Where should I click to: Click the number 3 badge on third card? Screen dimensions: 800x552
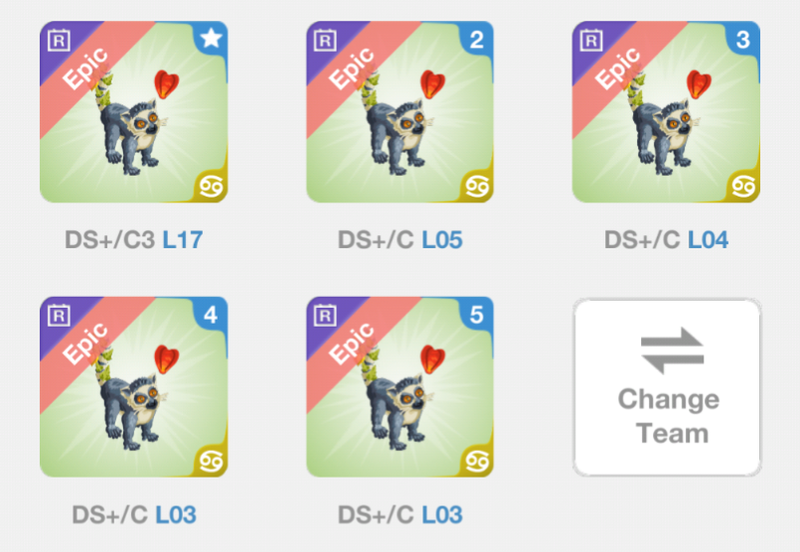743,39
